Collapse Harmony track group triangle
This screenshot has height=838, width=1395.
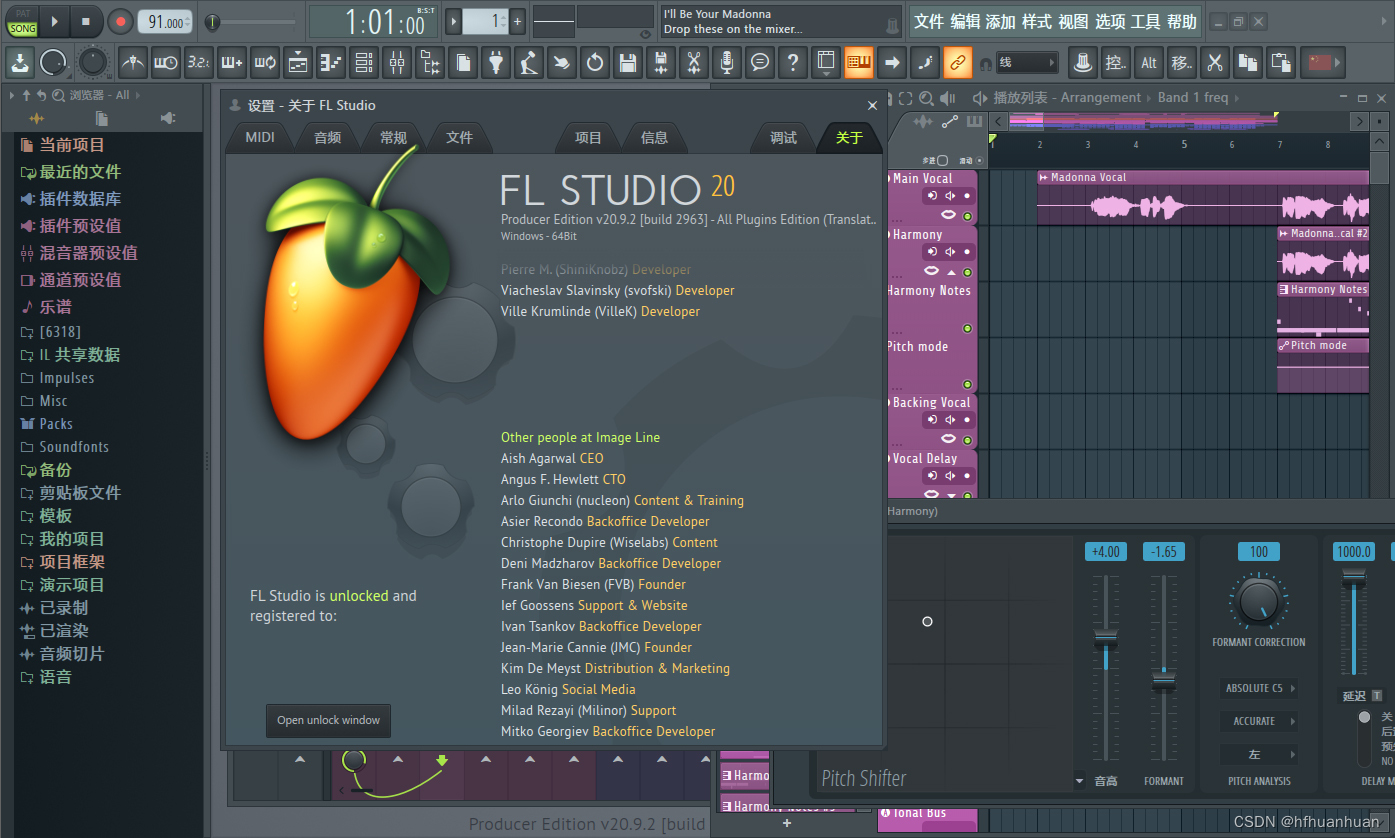click(952, 272)
